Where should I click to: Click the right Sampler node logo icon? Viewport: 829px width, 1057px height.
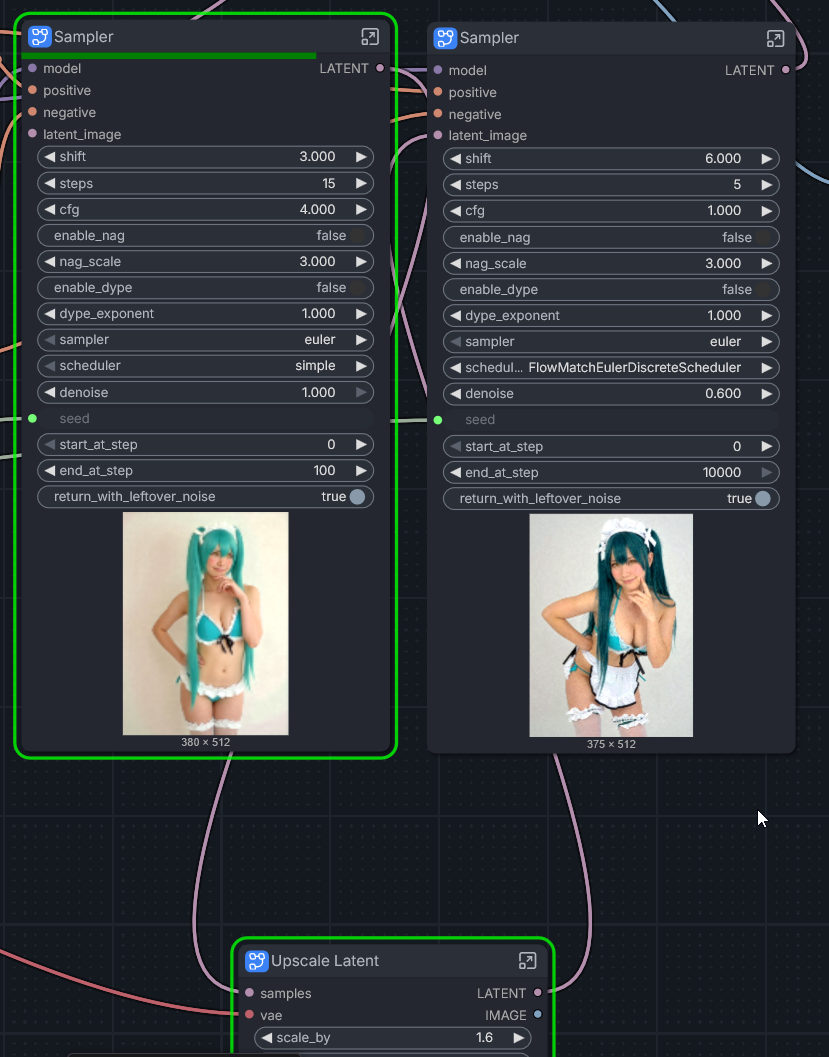pos(446,38)
